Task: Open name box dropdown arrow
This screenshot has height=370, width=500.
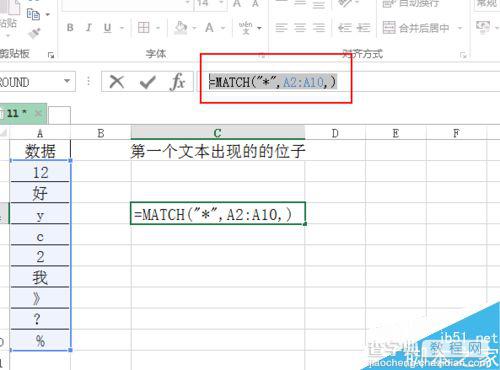Action: [x=67, y=81]
